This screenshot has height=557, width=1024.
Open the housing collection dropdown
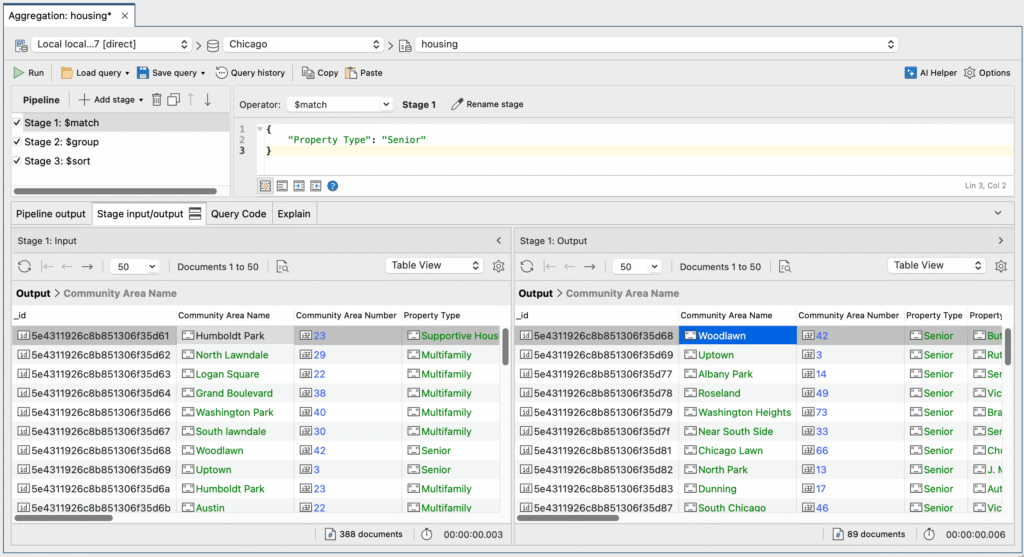coord(656,44)
